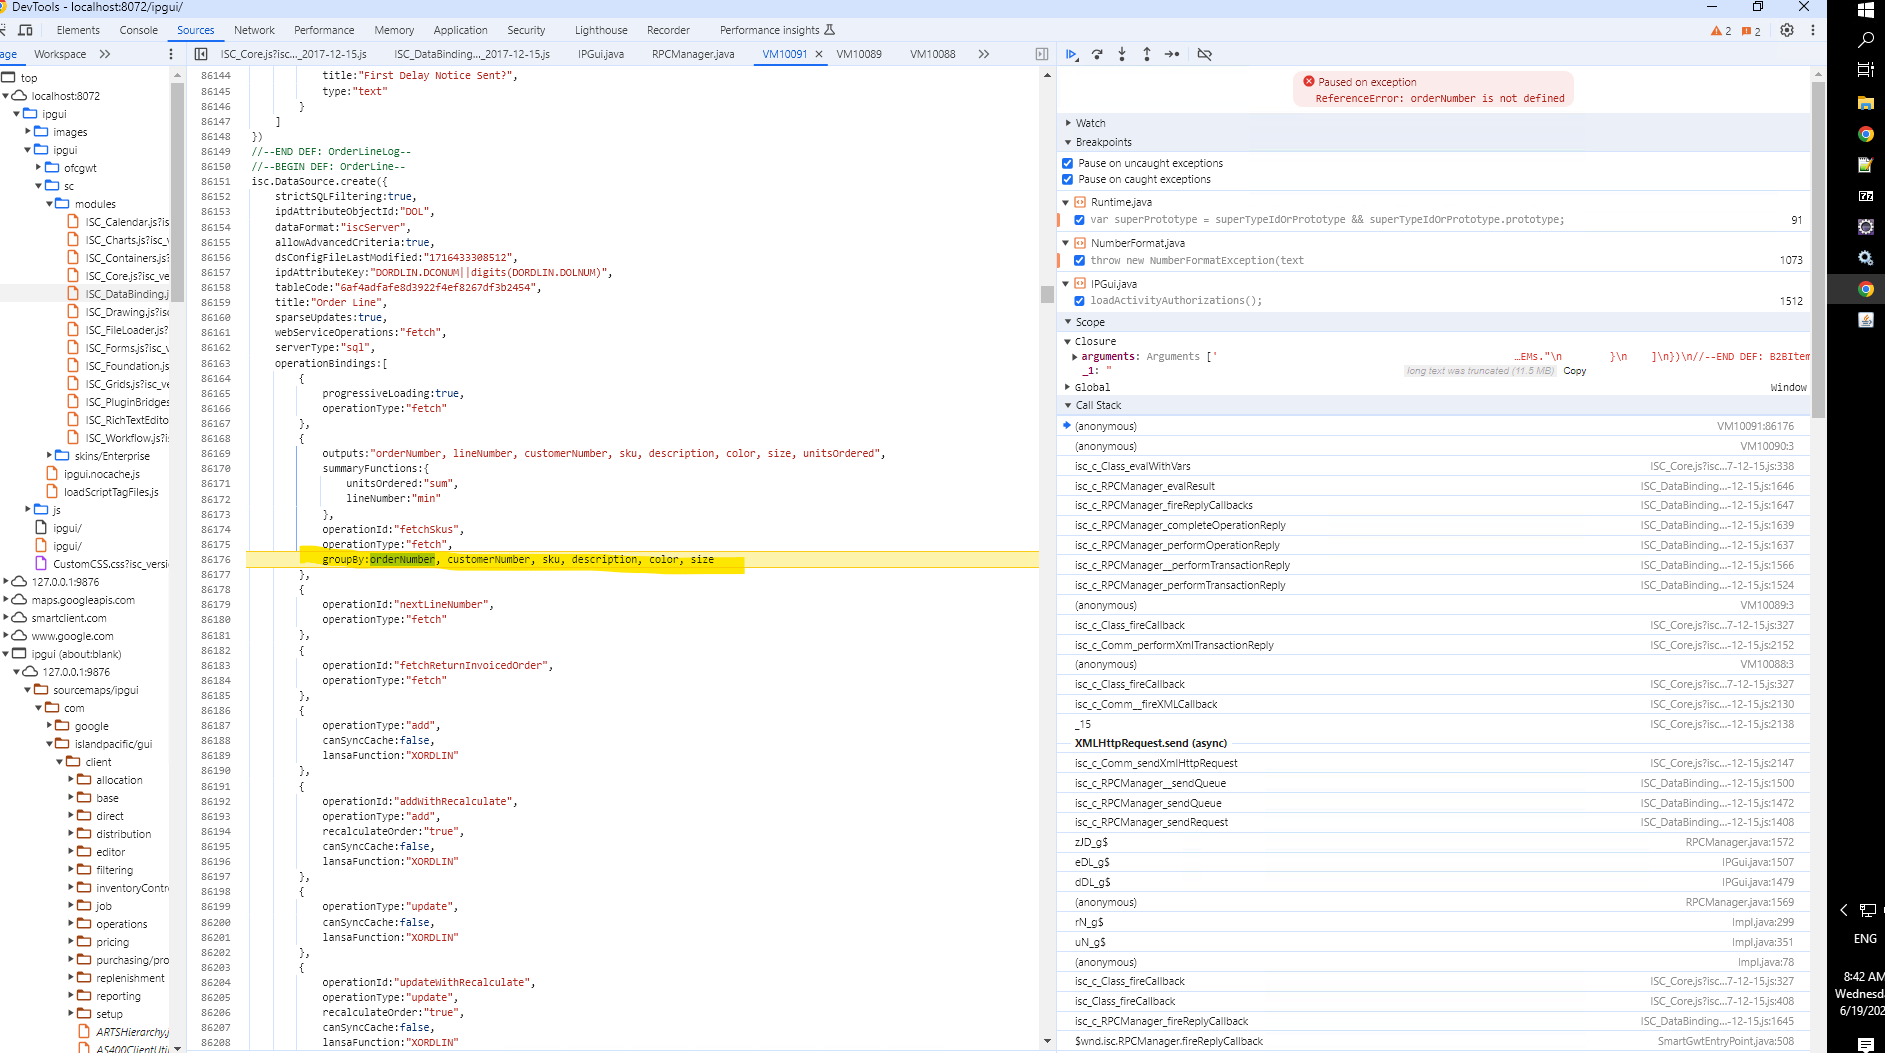Image resolution: width=1885 pixels, height=1053 pixels.
Task: Click the Step into next function icon
Action: pyautogui.click(x=1122, y=55)
